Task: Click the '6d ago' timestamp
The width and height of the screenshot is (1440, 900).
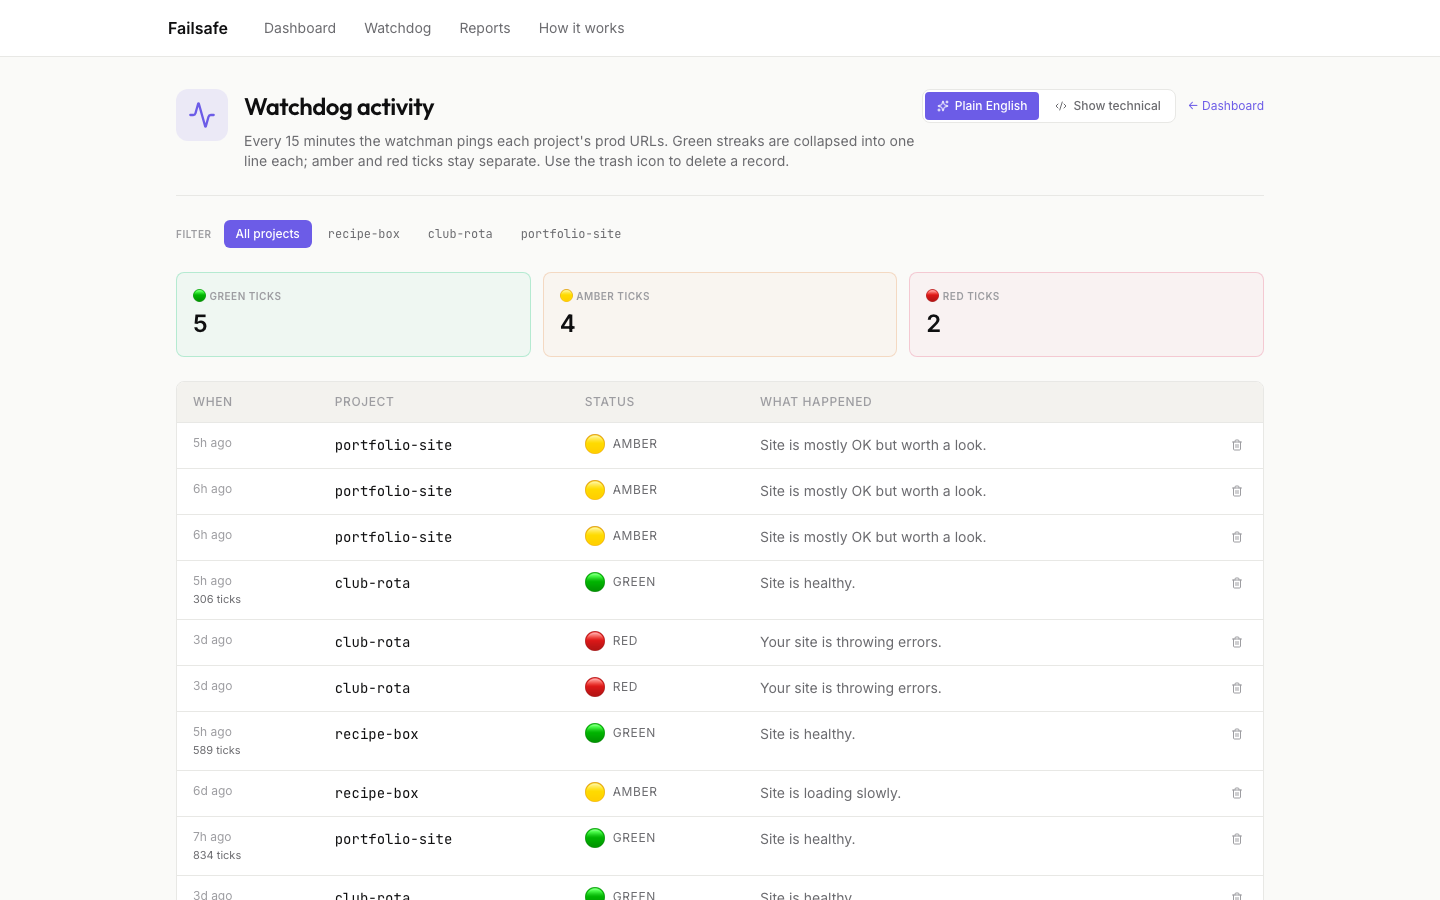Action: coord(213,791)
